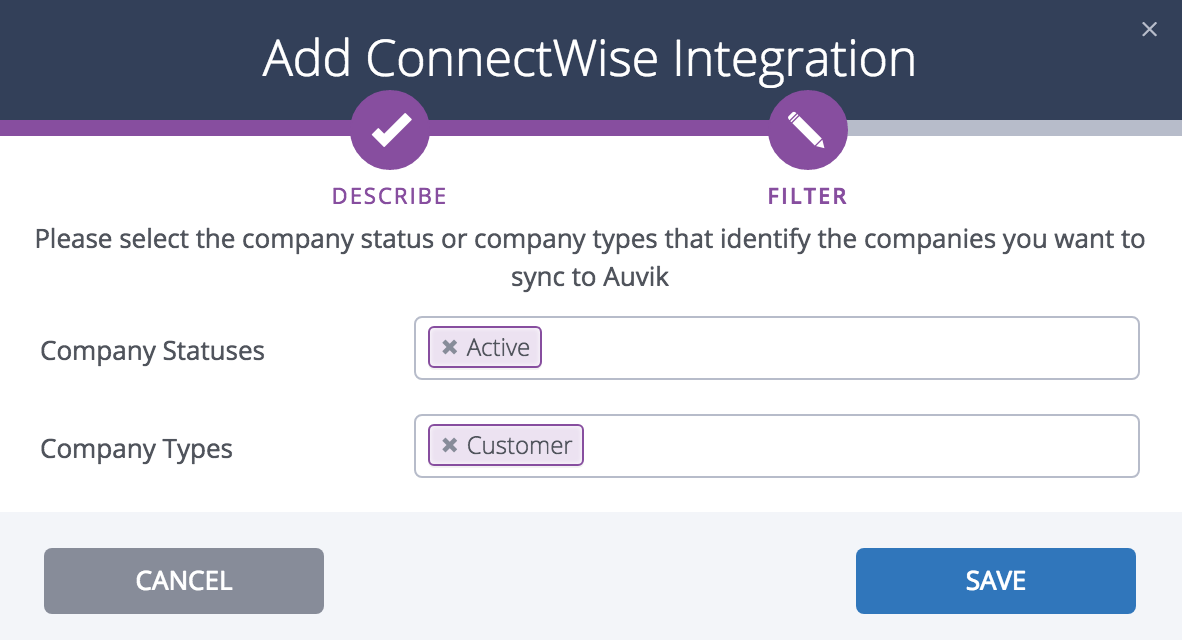Click the CANCEL button
1182x640 pixels.
[183, 580]
